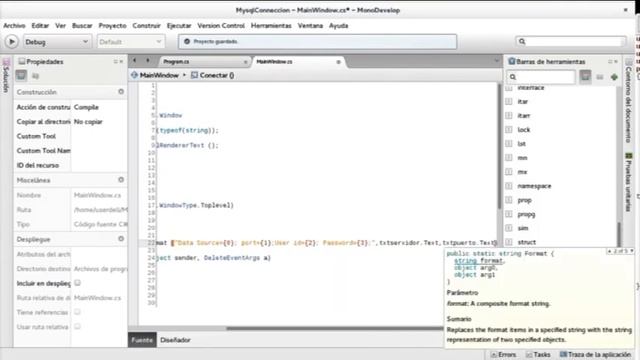Open the Buscar menu
The image size is (640, 360).
point(82,25)
